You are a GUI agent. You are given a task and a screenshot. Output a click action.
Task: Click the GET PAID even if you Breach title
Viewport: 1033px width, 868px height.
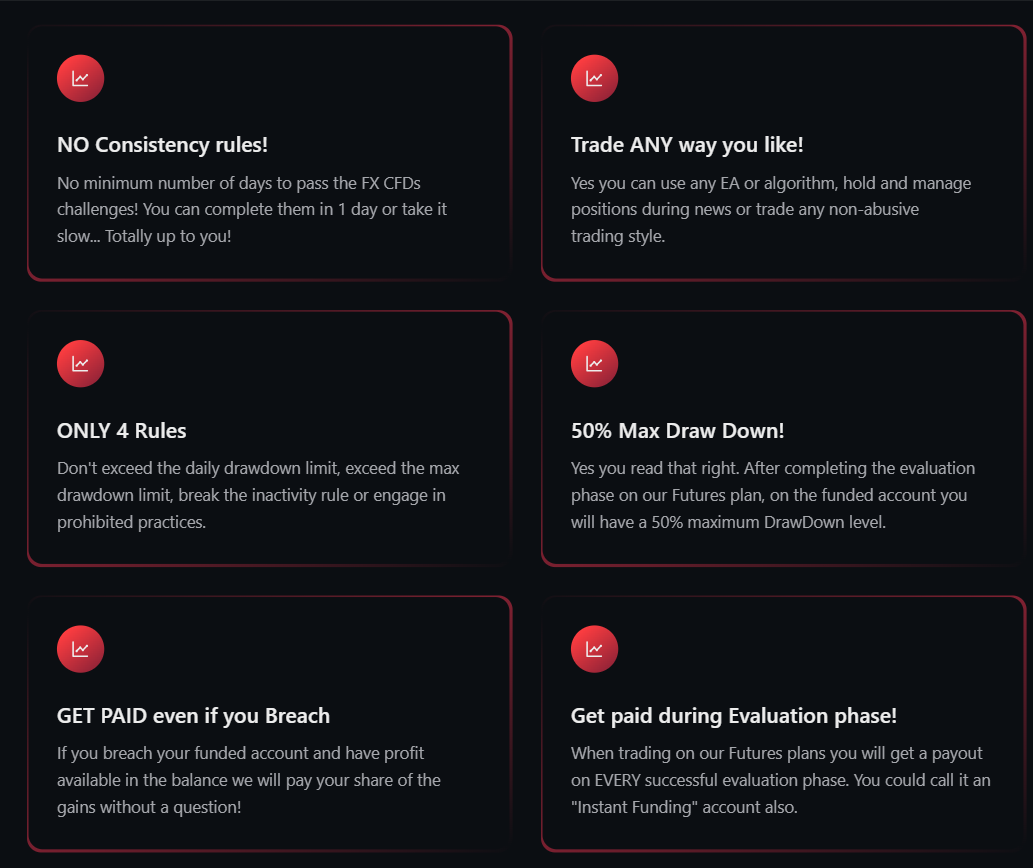point(193,716)
